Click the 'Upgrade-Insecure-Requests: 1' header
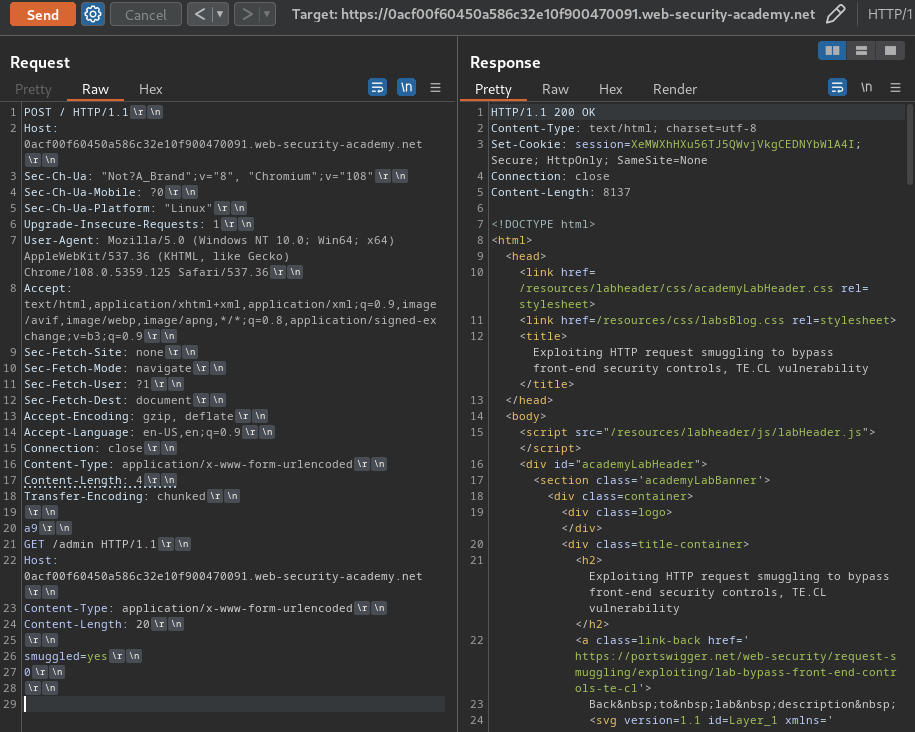The width and height of the screenshot is (915, 732). click(x=121, y=224)
